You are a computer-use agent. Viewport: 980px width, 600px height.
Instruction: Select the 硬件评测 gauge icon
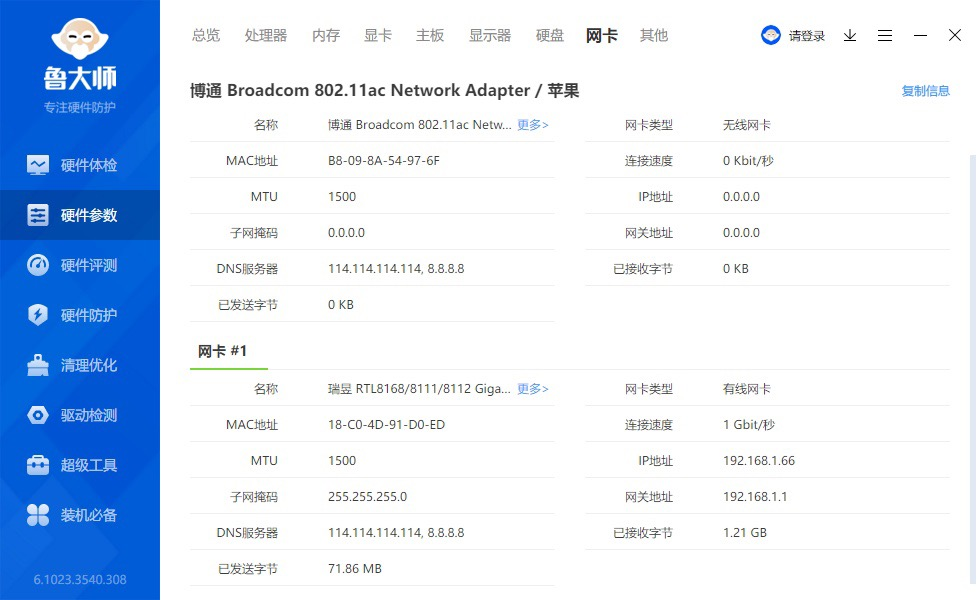point(38,265)
